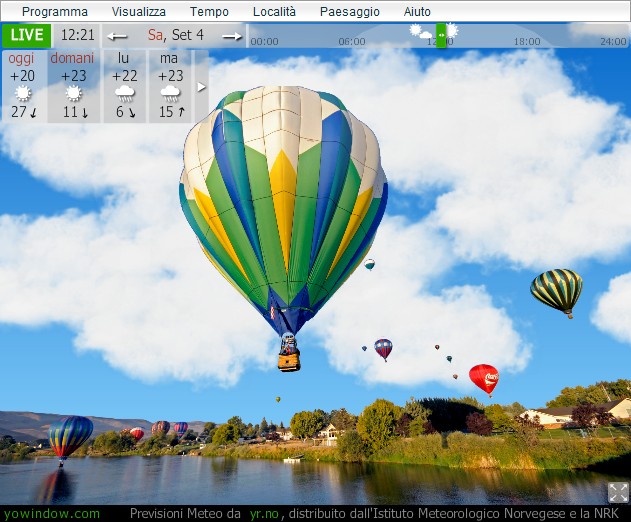Go to next day with right arrow
Viewport: 631px width, 522px height.
pos(232,37)
